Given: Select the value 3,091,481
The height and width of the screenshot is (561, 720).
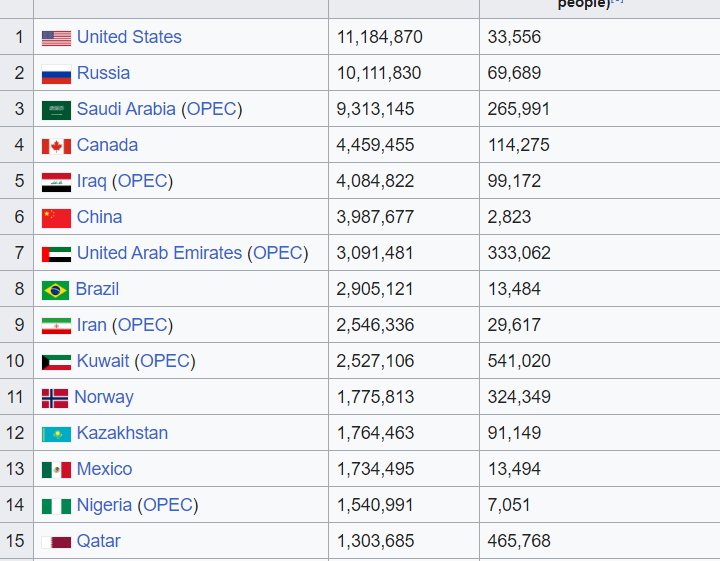Looking at the screenshot, I should 375,253.
